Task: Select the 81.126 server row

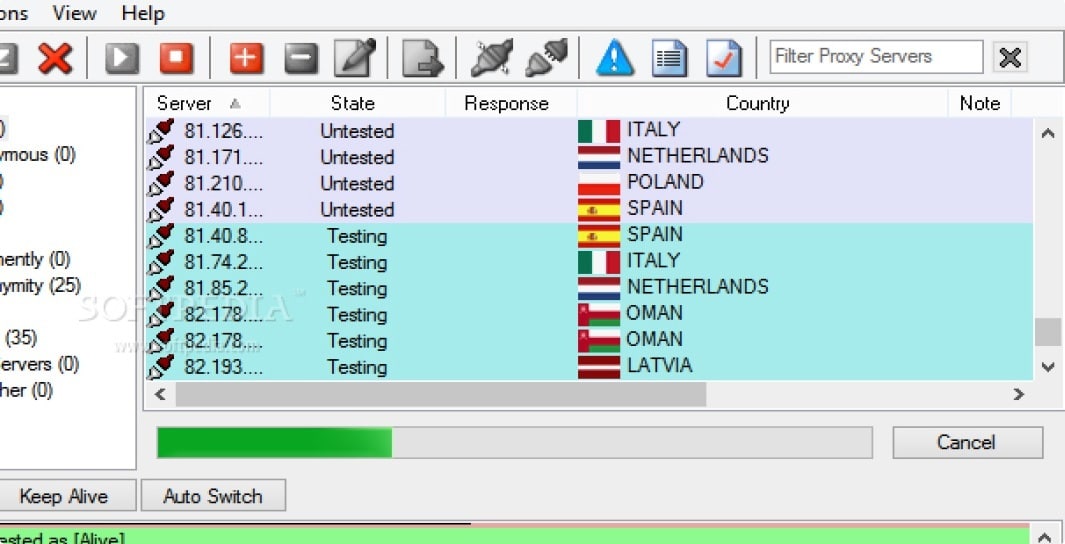Action: (589, 130)
